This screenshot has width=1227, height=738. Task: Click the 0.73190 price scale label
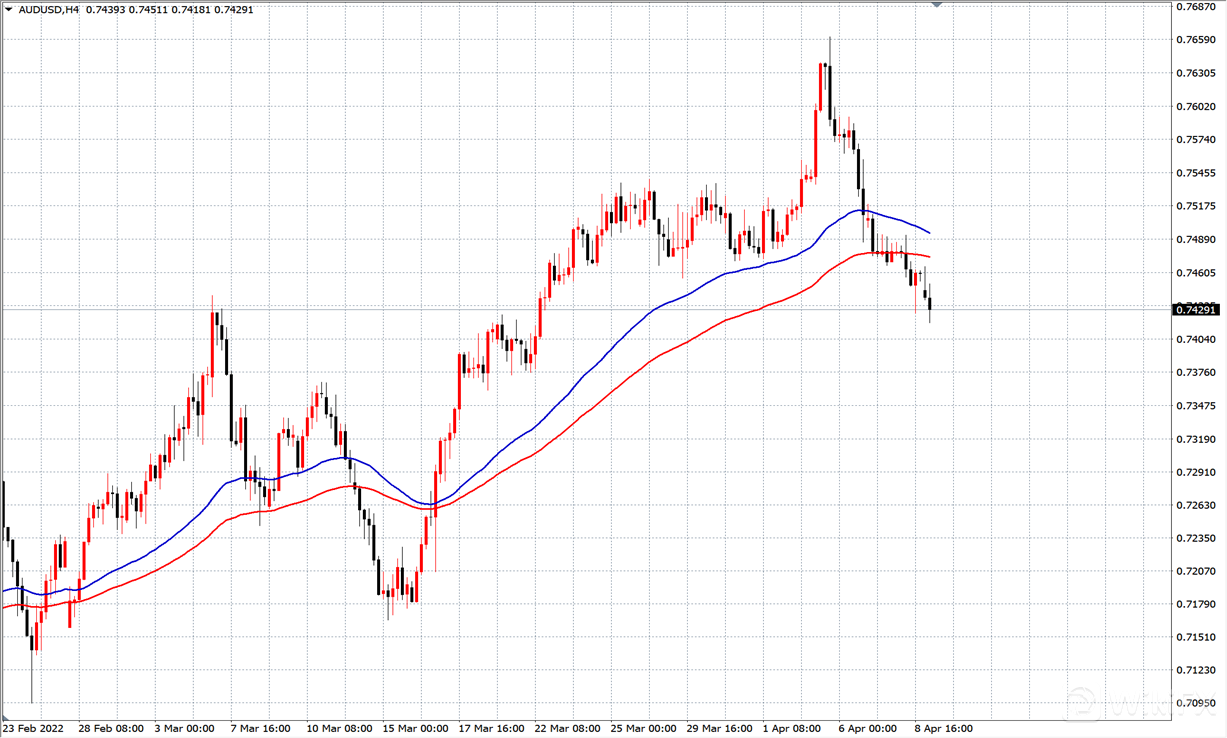click(1195, 439)
